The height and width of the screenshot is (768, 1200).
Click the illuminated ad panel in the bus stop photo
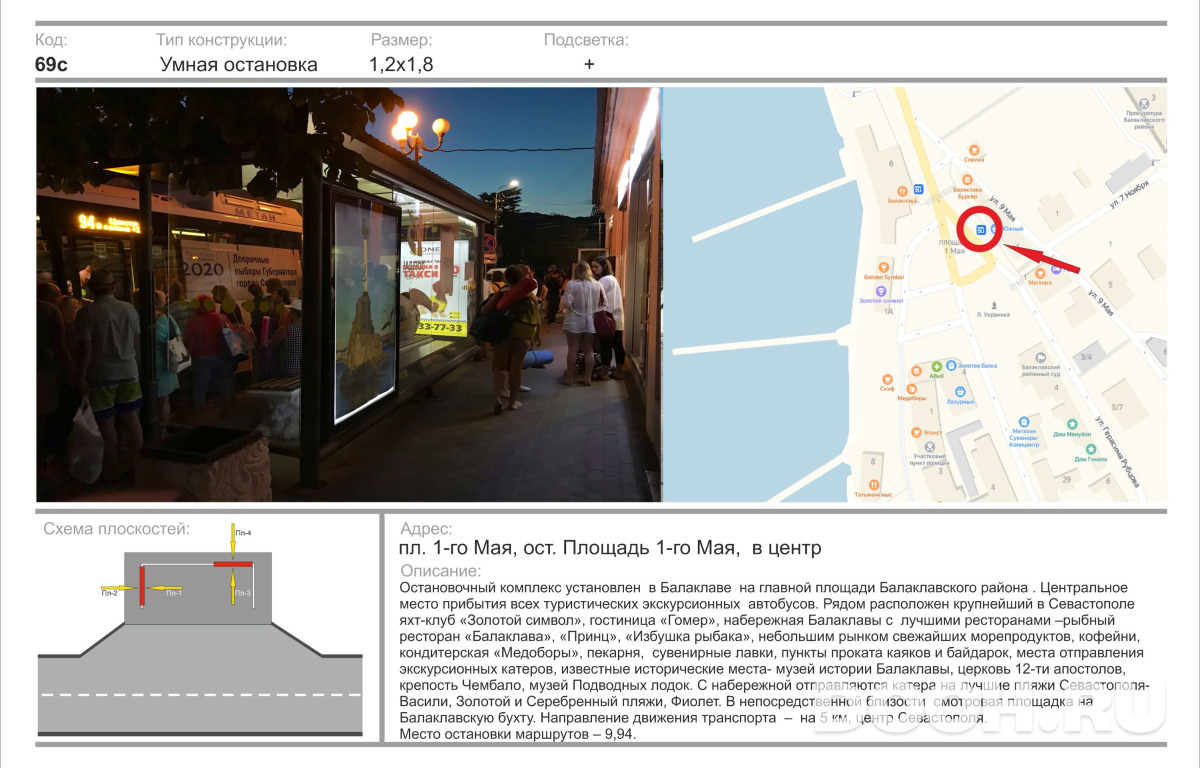coord(366,300)
